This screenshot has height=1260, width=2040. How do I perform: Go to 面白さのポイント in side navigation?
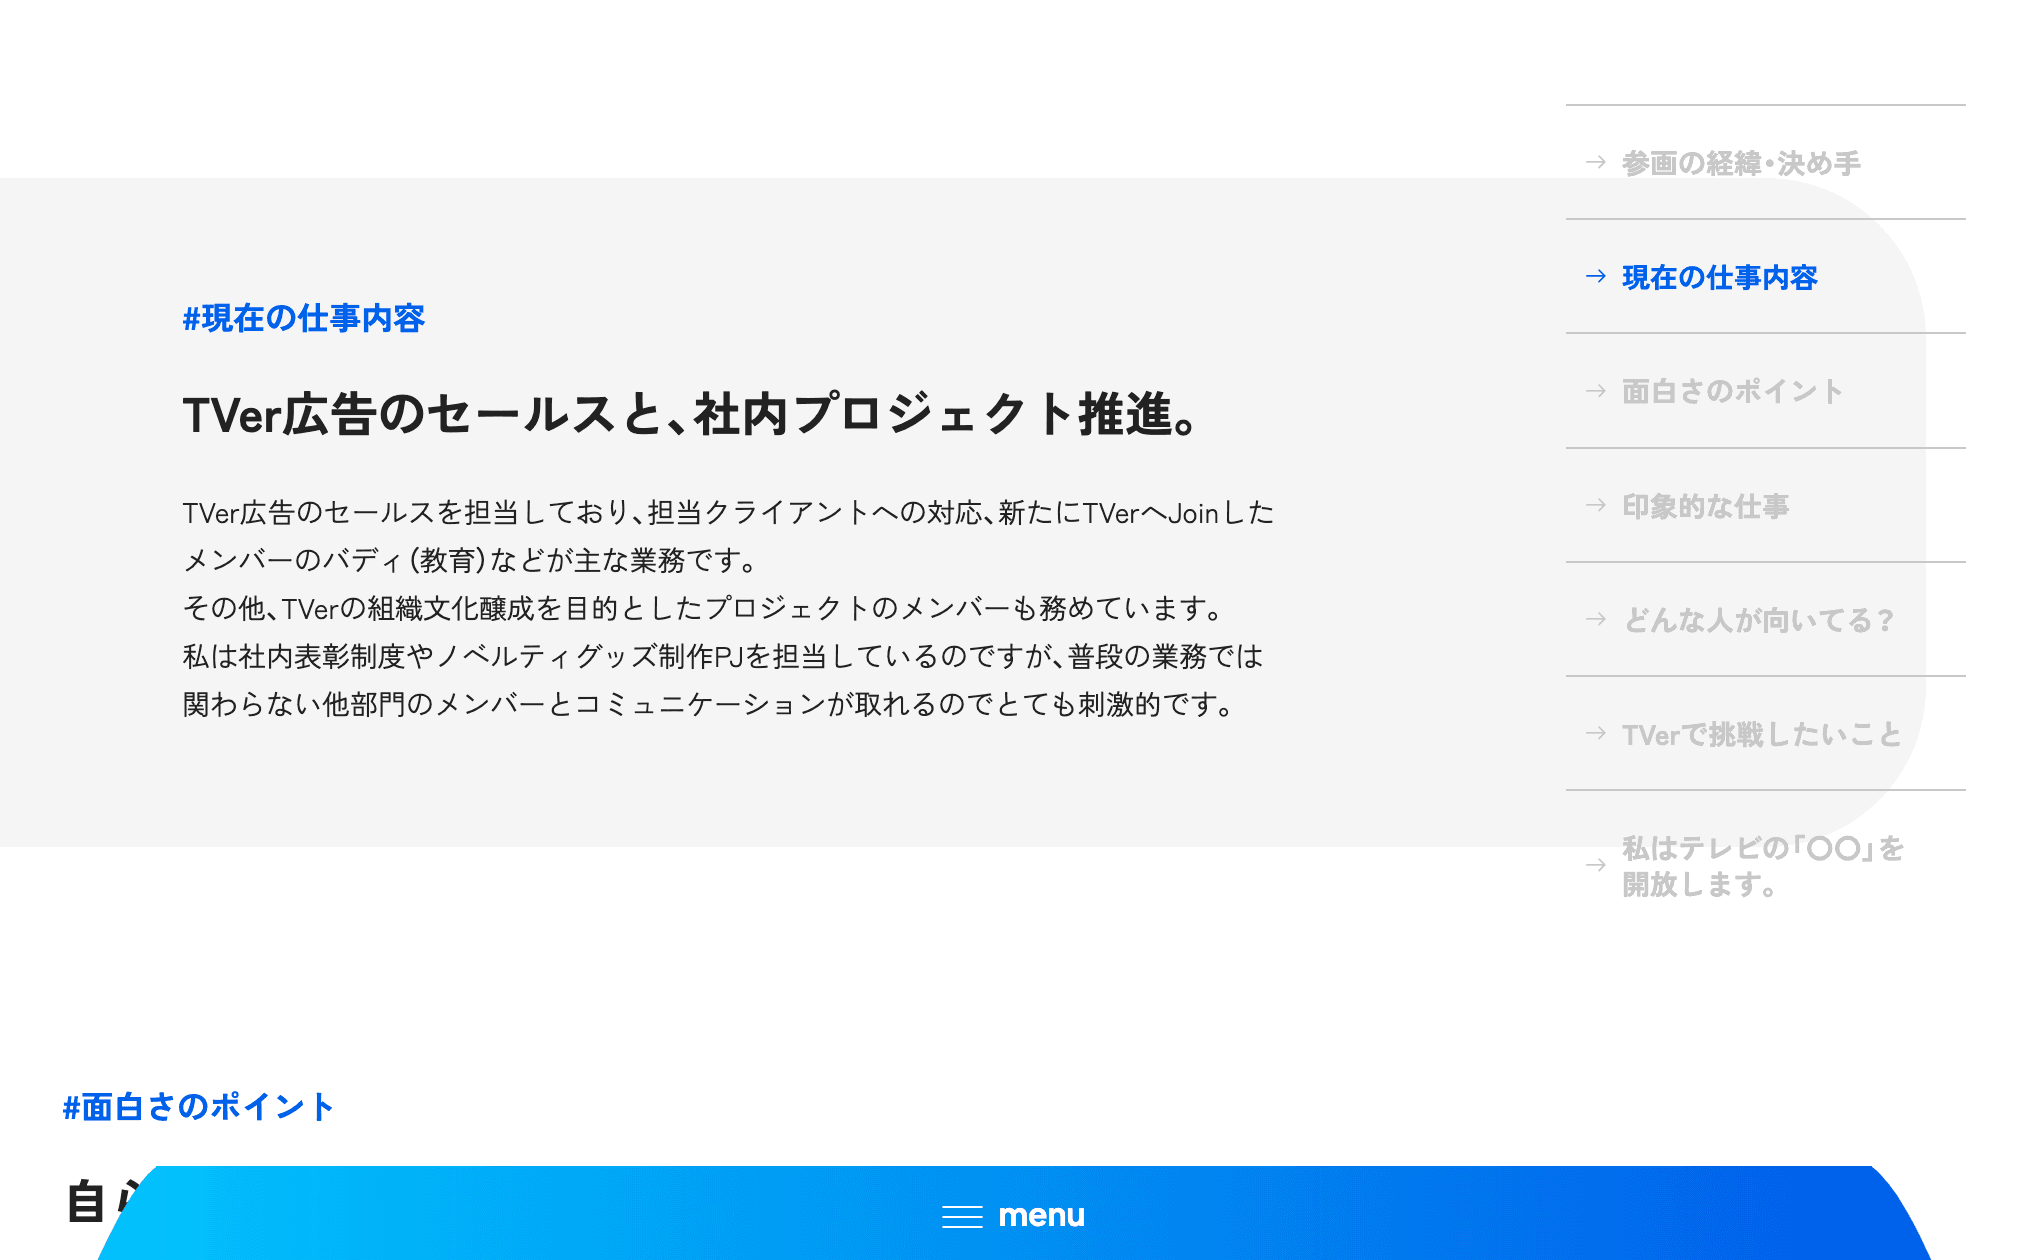click(1732, 391)
